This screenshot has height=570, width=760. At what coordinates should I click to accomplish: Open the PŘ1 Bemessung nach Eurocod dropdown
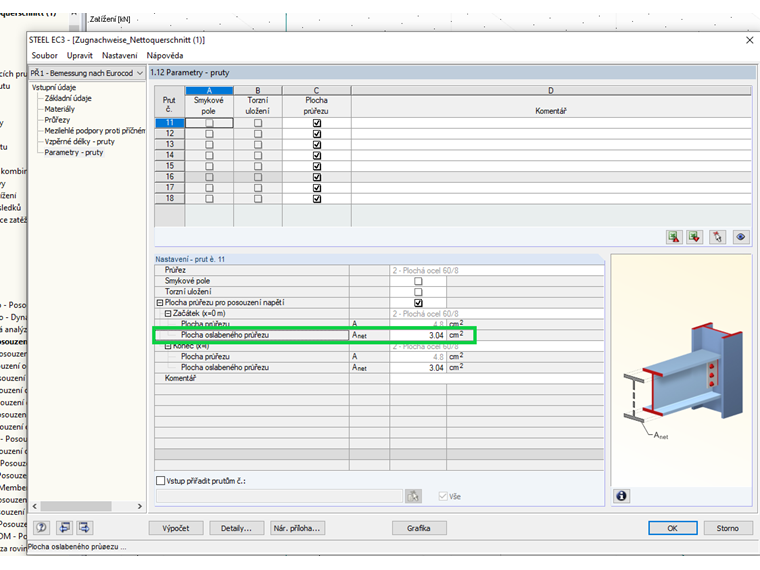click(87, 73)
